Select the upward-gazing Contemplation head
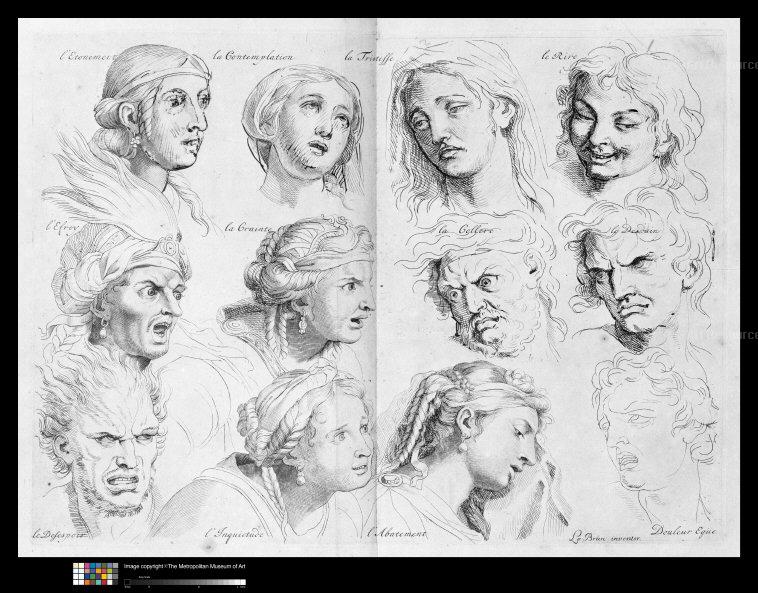The image size is (758, 593). tap(305, 133)
